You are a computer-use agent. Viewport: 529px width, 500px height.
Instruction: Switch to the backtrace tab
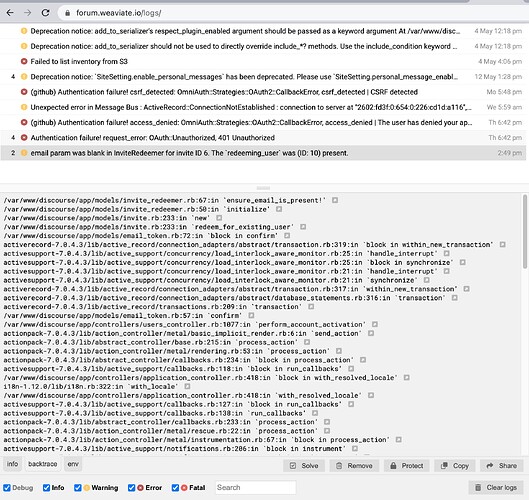(43, 464)
